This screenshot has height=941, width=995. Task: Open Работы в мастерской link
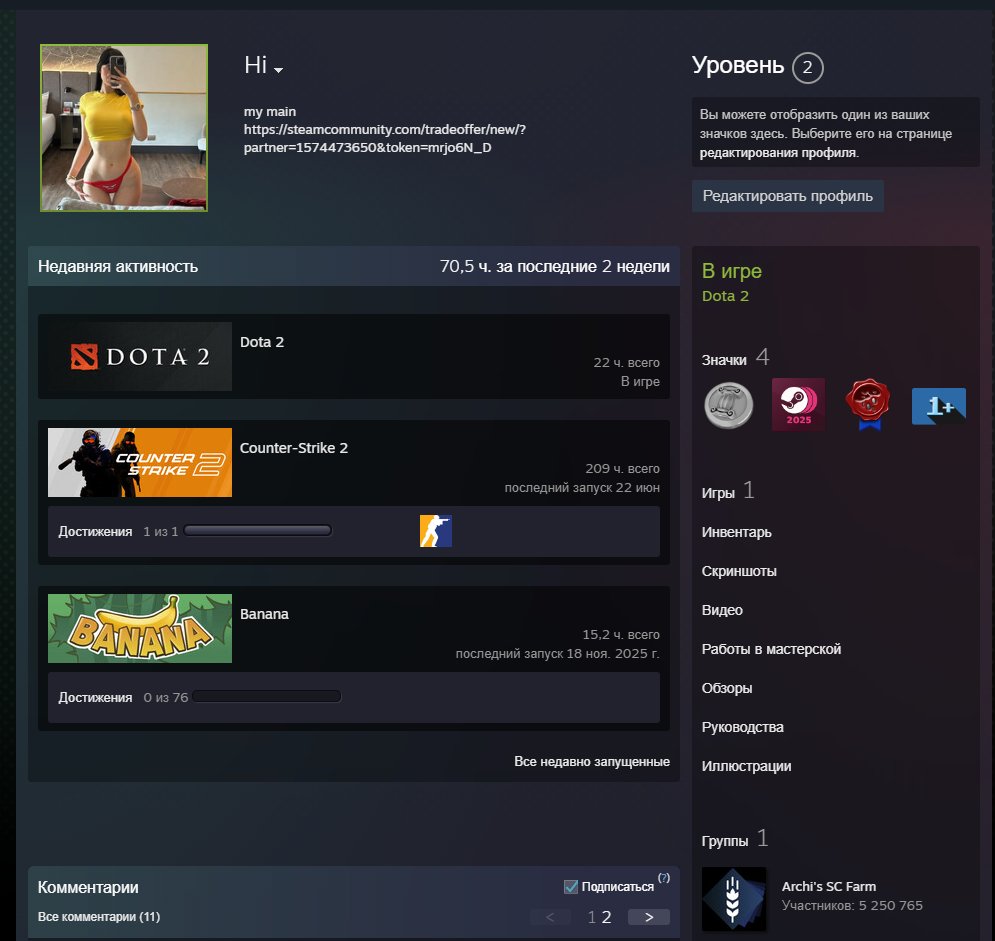[772, 649]
